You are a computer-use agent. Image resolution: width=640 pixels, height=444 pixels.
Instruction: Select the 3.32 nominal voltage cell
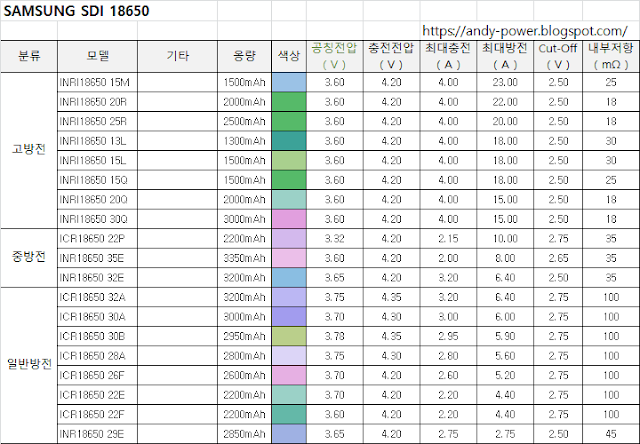click(x=334, y=238)
